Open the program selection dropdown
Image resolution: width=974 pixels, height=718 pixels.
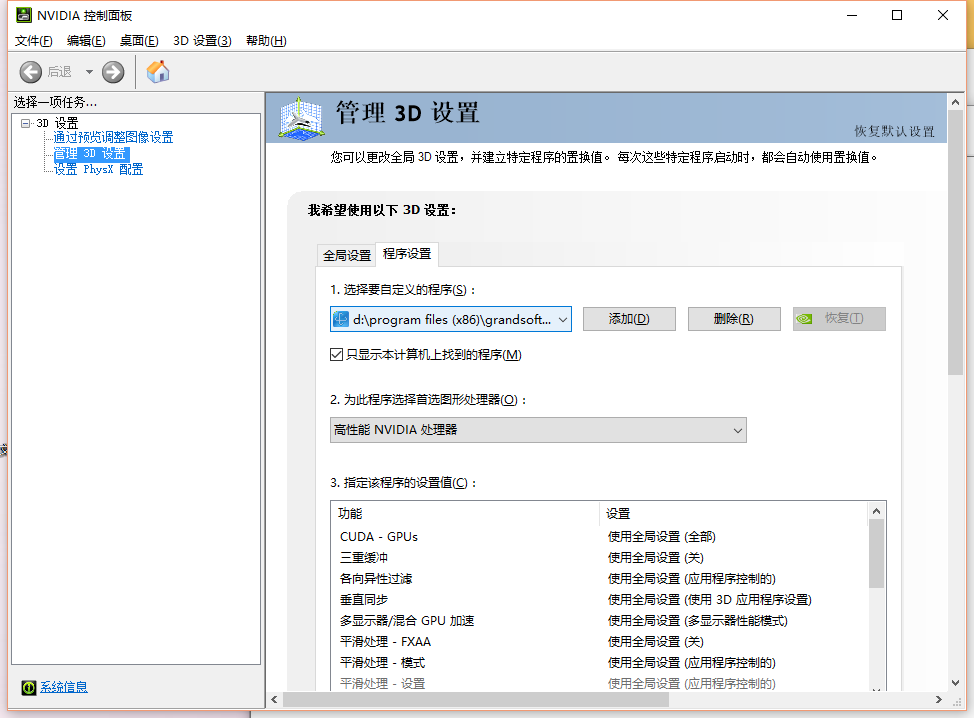click(x=451, y=319)
